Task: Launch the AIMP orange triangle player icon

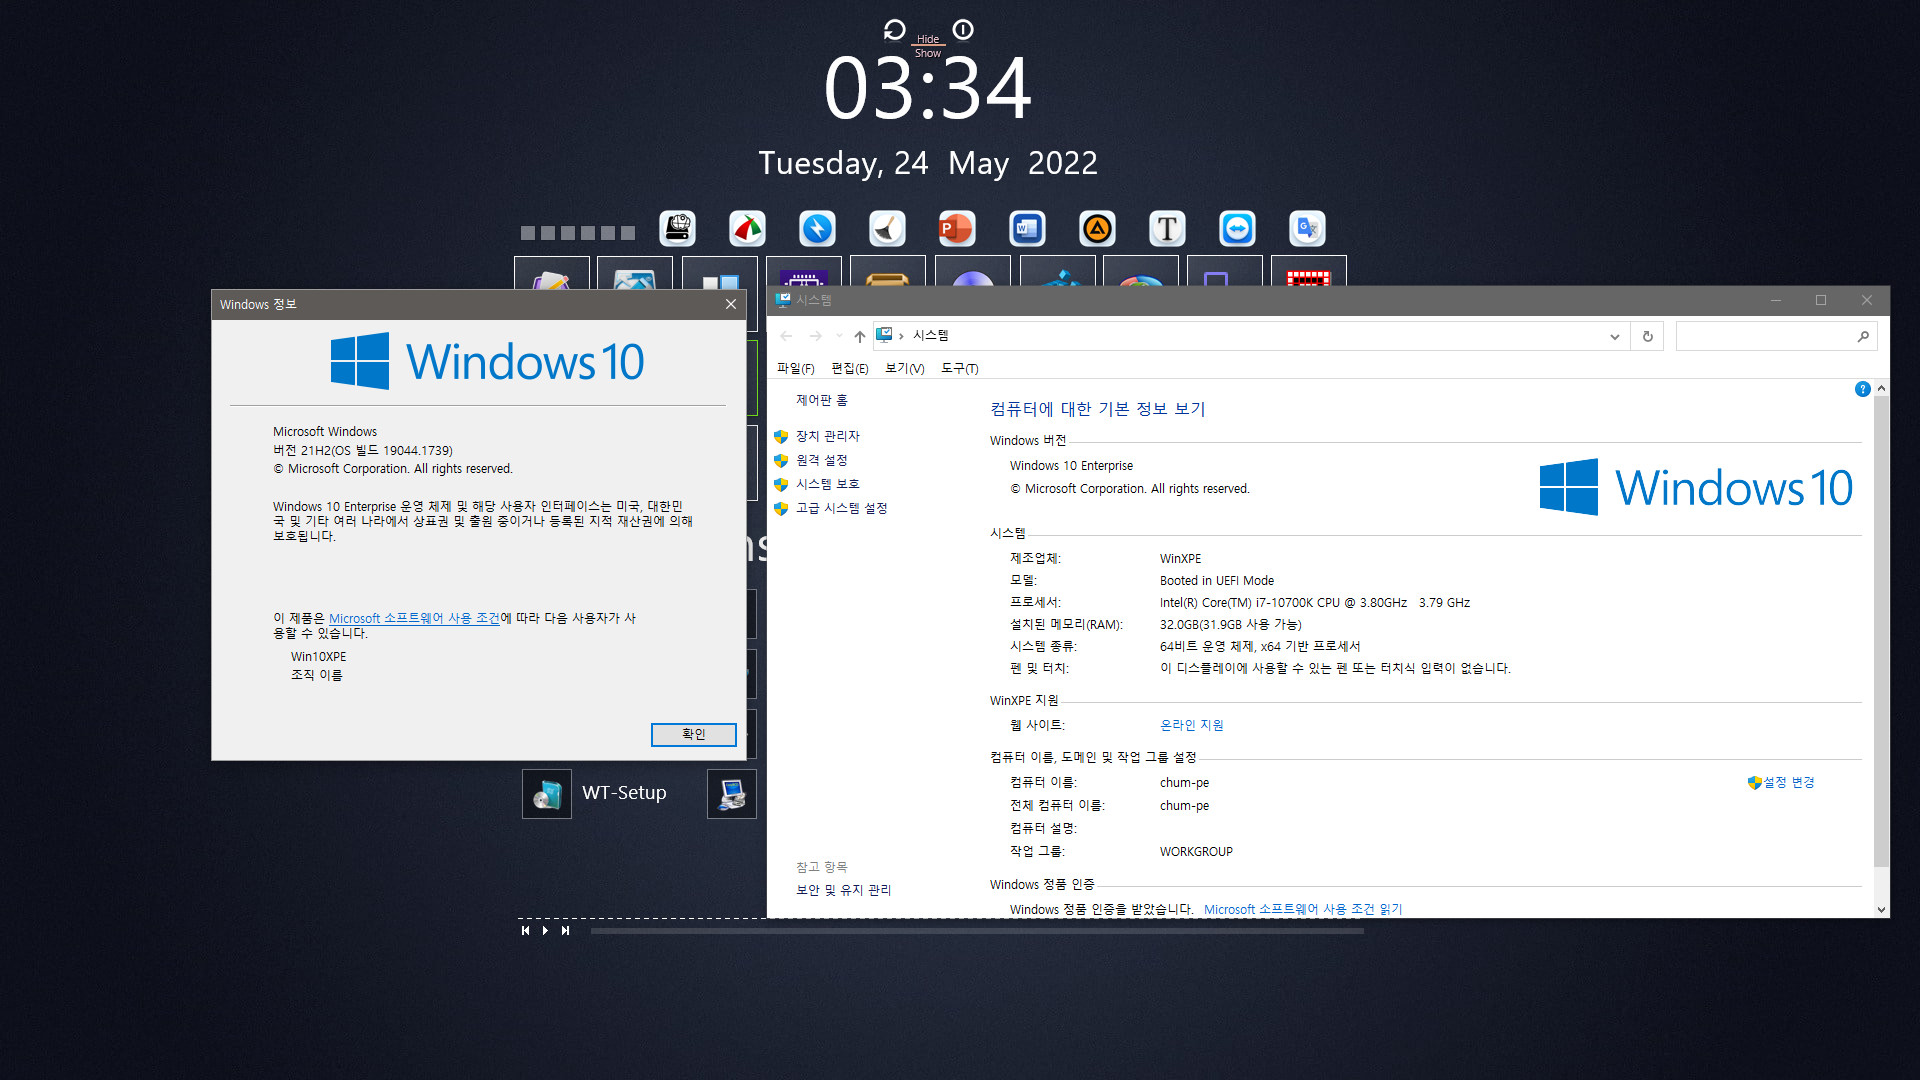Action: click(x=1097, y=228)
